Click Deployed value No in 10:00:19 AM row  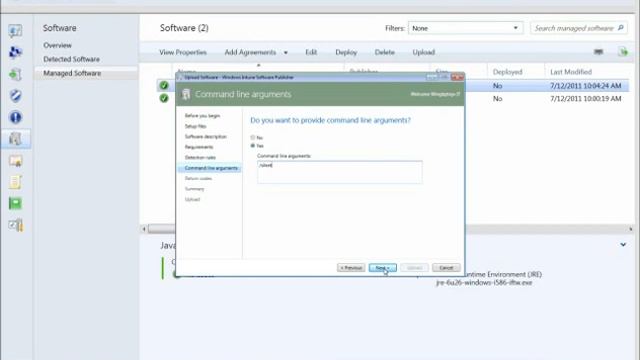coord(497,99)
